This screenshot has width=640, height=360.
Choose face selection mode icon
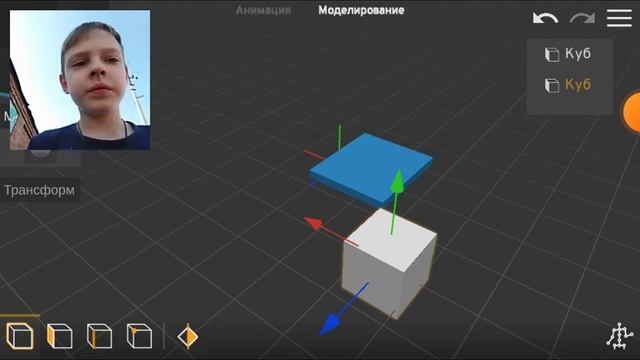(60, 336)
